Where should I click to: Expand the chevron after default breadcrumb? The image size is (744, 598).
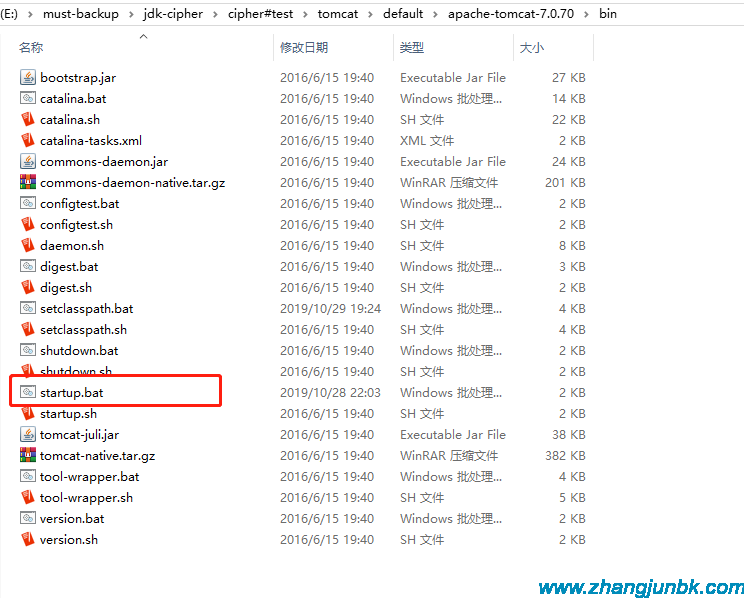pyautogui.click(x=436, y=14)
